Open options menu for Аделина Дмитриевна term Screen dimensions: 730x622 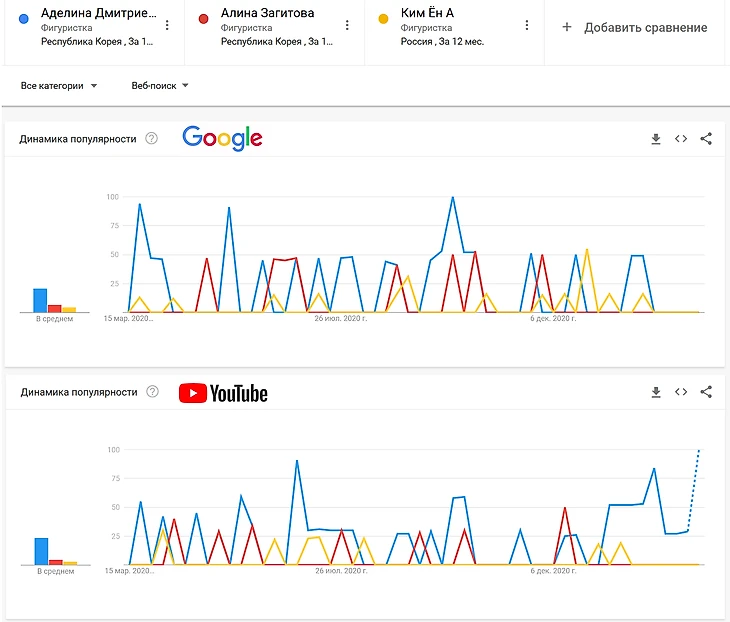click(167, 25)
